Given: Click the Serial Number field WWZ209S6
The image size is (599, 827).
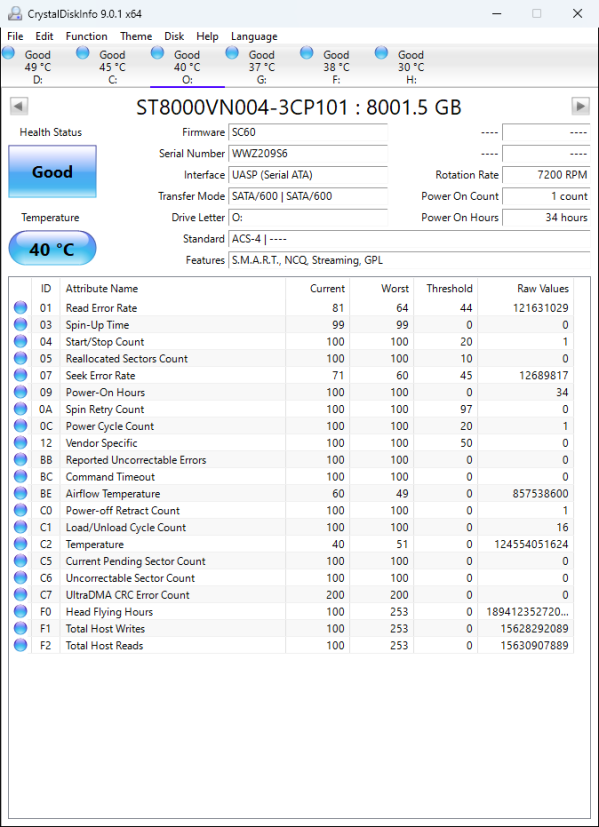Looking at the screenshot, I should point(308,153).
